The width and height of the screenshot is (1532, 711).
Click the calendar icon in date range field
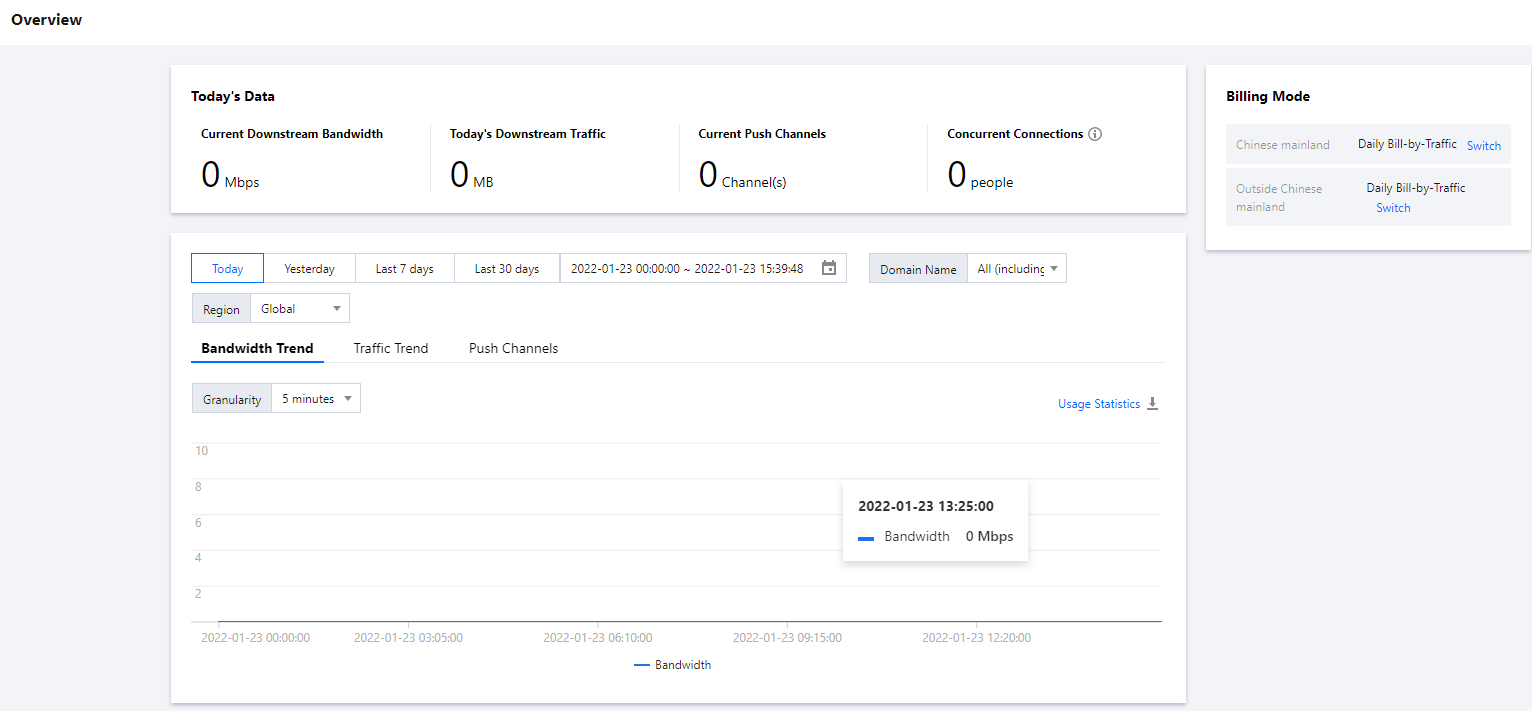pos(828,268)
